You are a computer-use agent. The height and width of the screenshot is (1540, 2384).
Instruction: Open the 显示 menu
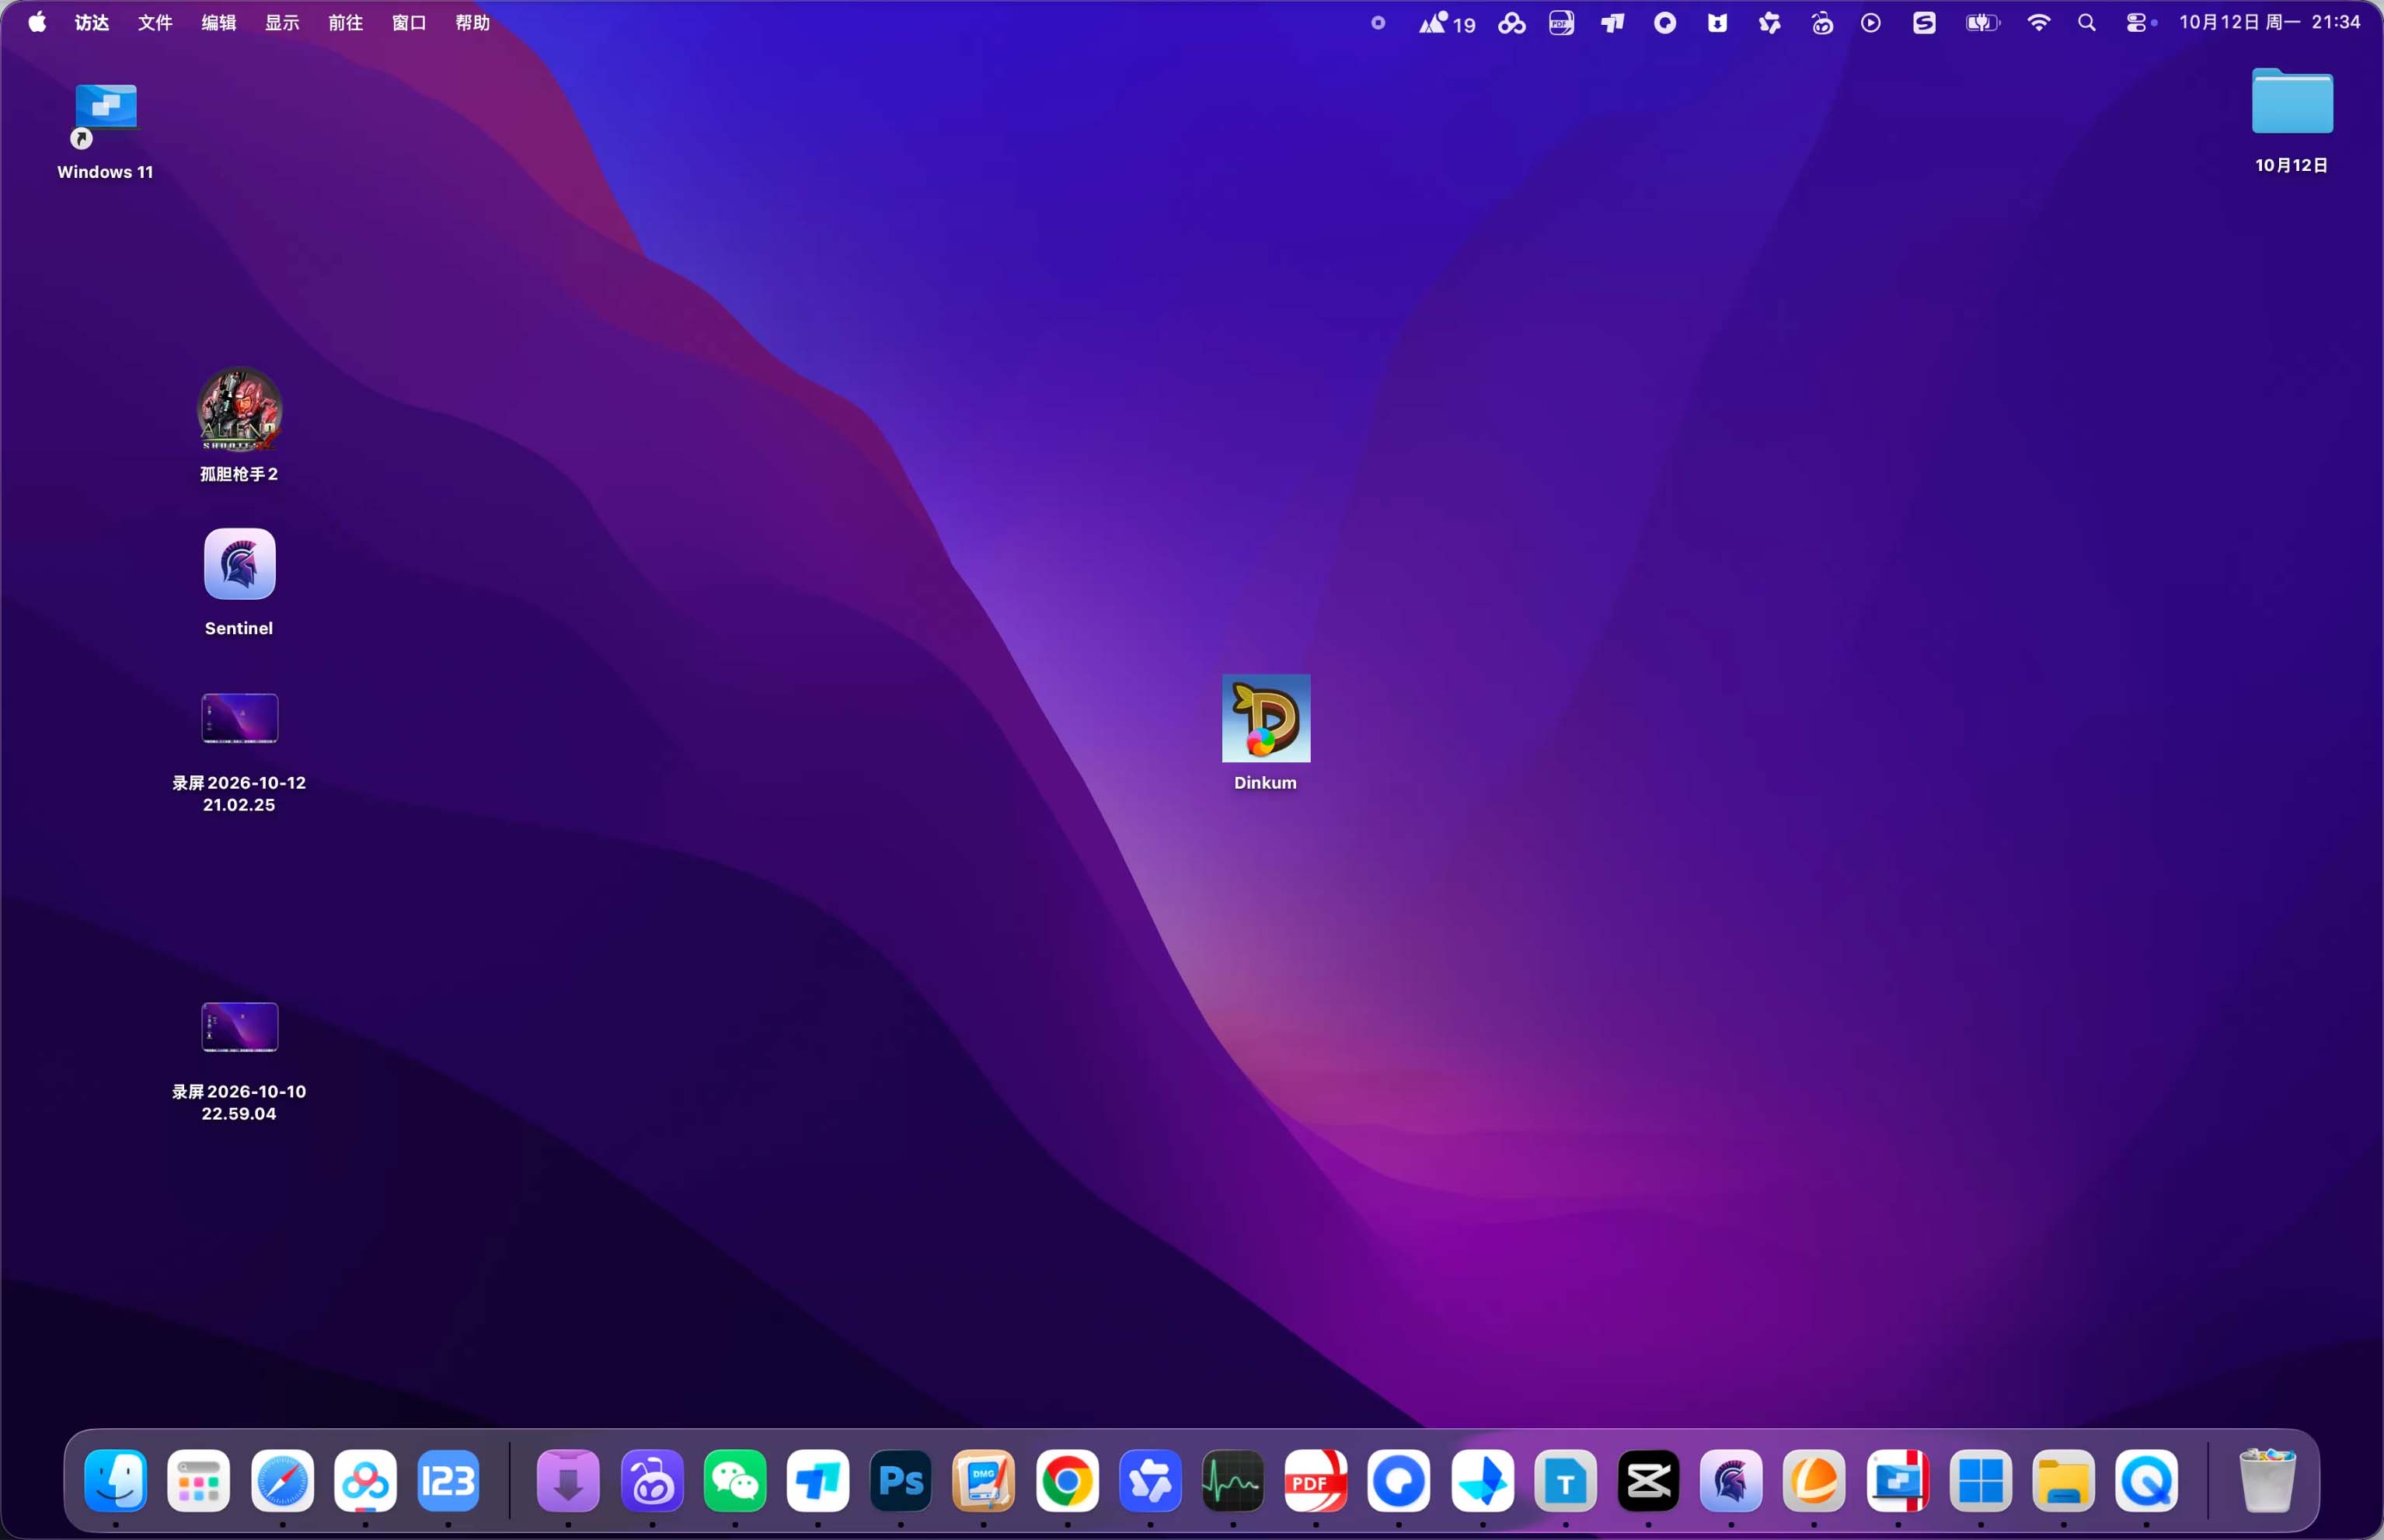[x=282, y=22]
